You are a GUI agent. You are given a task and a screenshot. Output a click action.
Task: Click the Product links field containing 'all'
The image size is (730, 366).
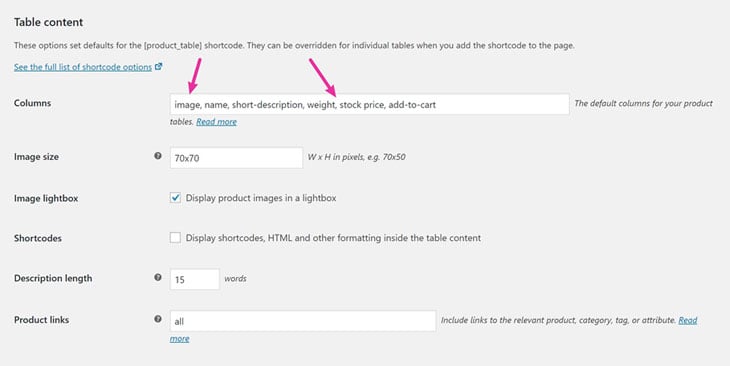pos(303,321)
